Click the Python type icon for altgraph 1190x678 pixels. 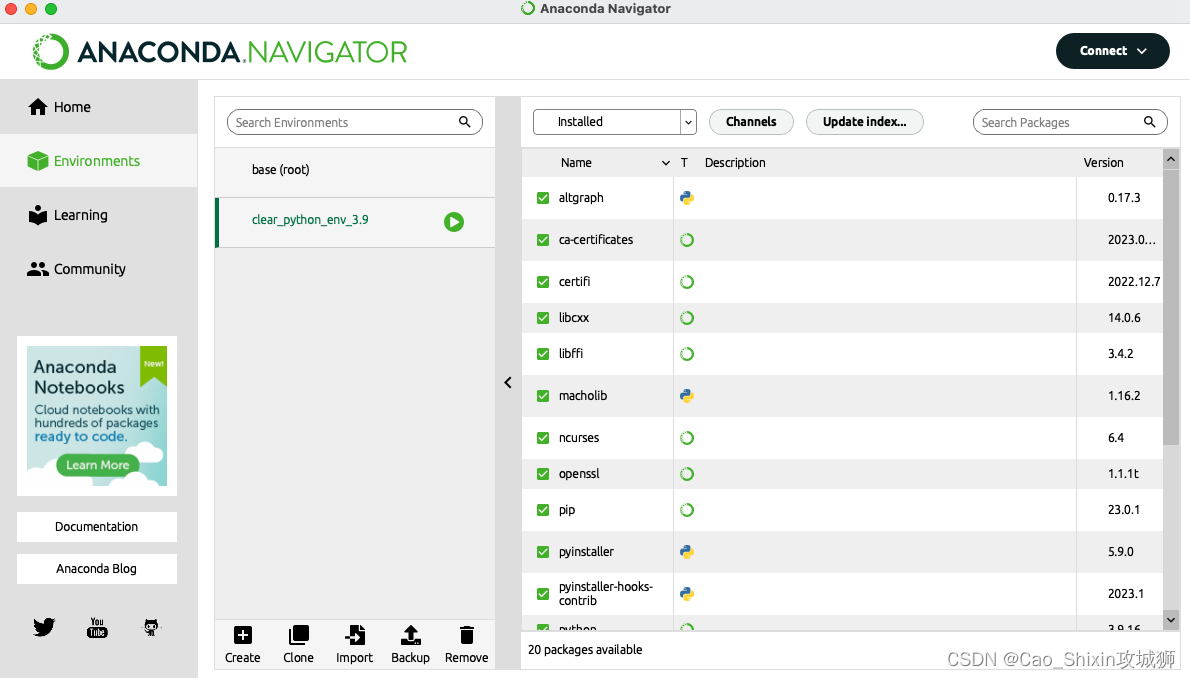pos(687,198)
